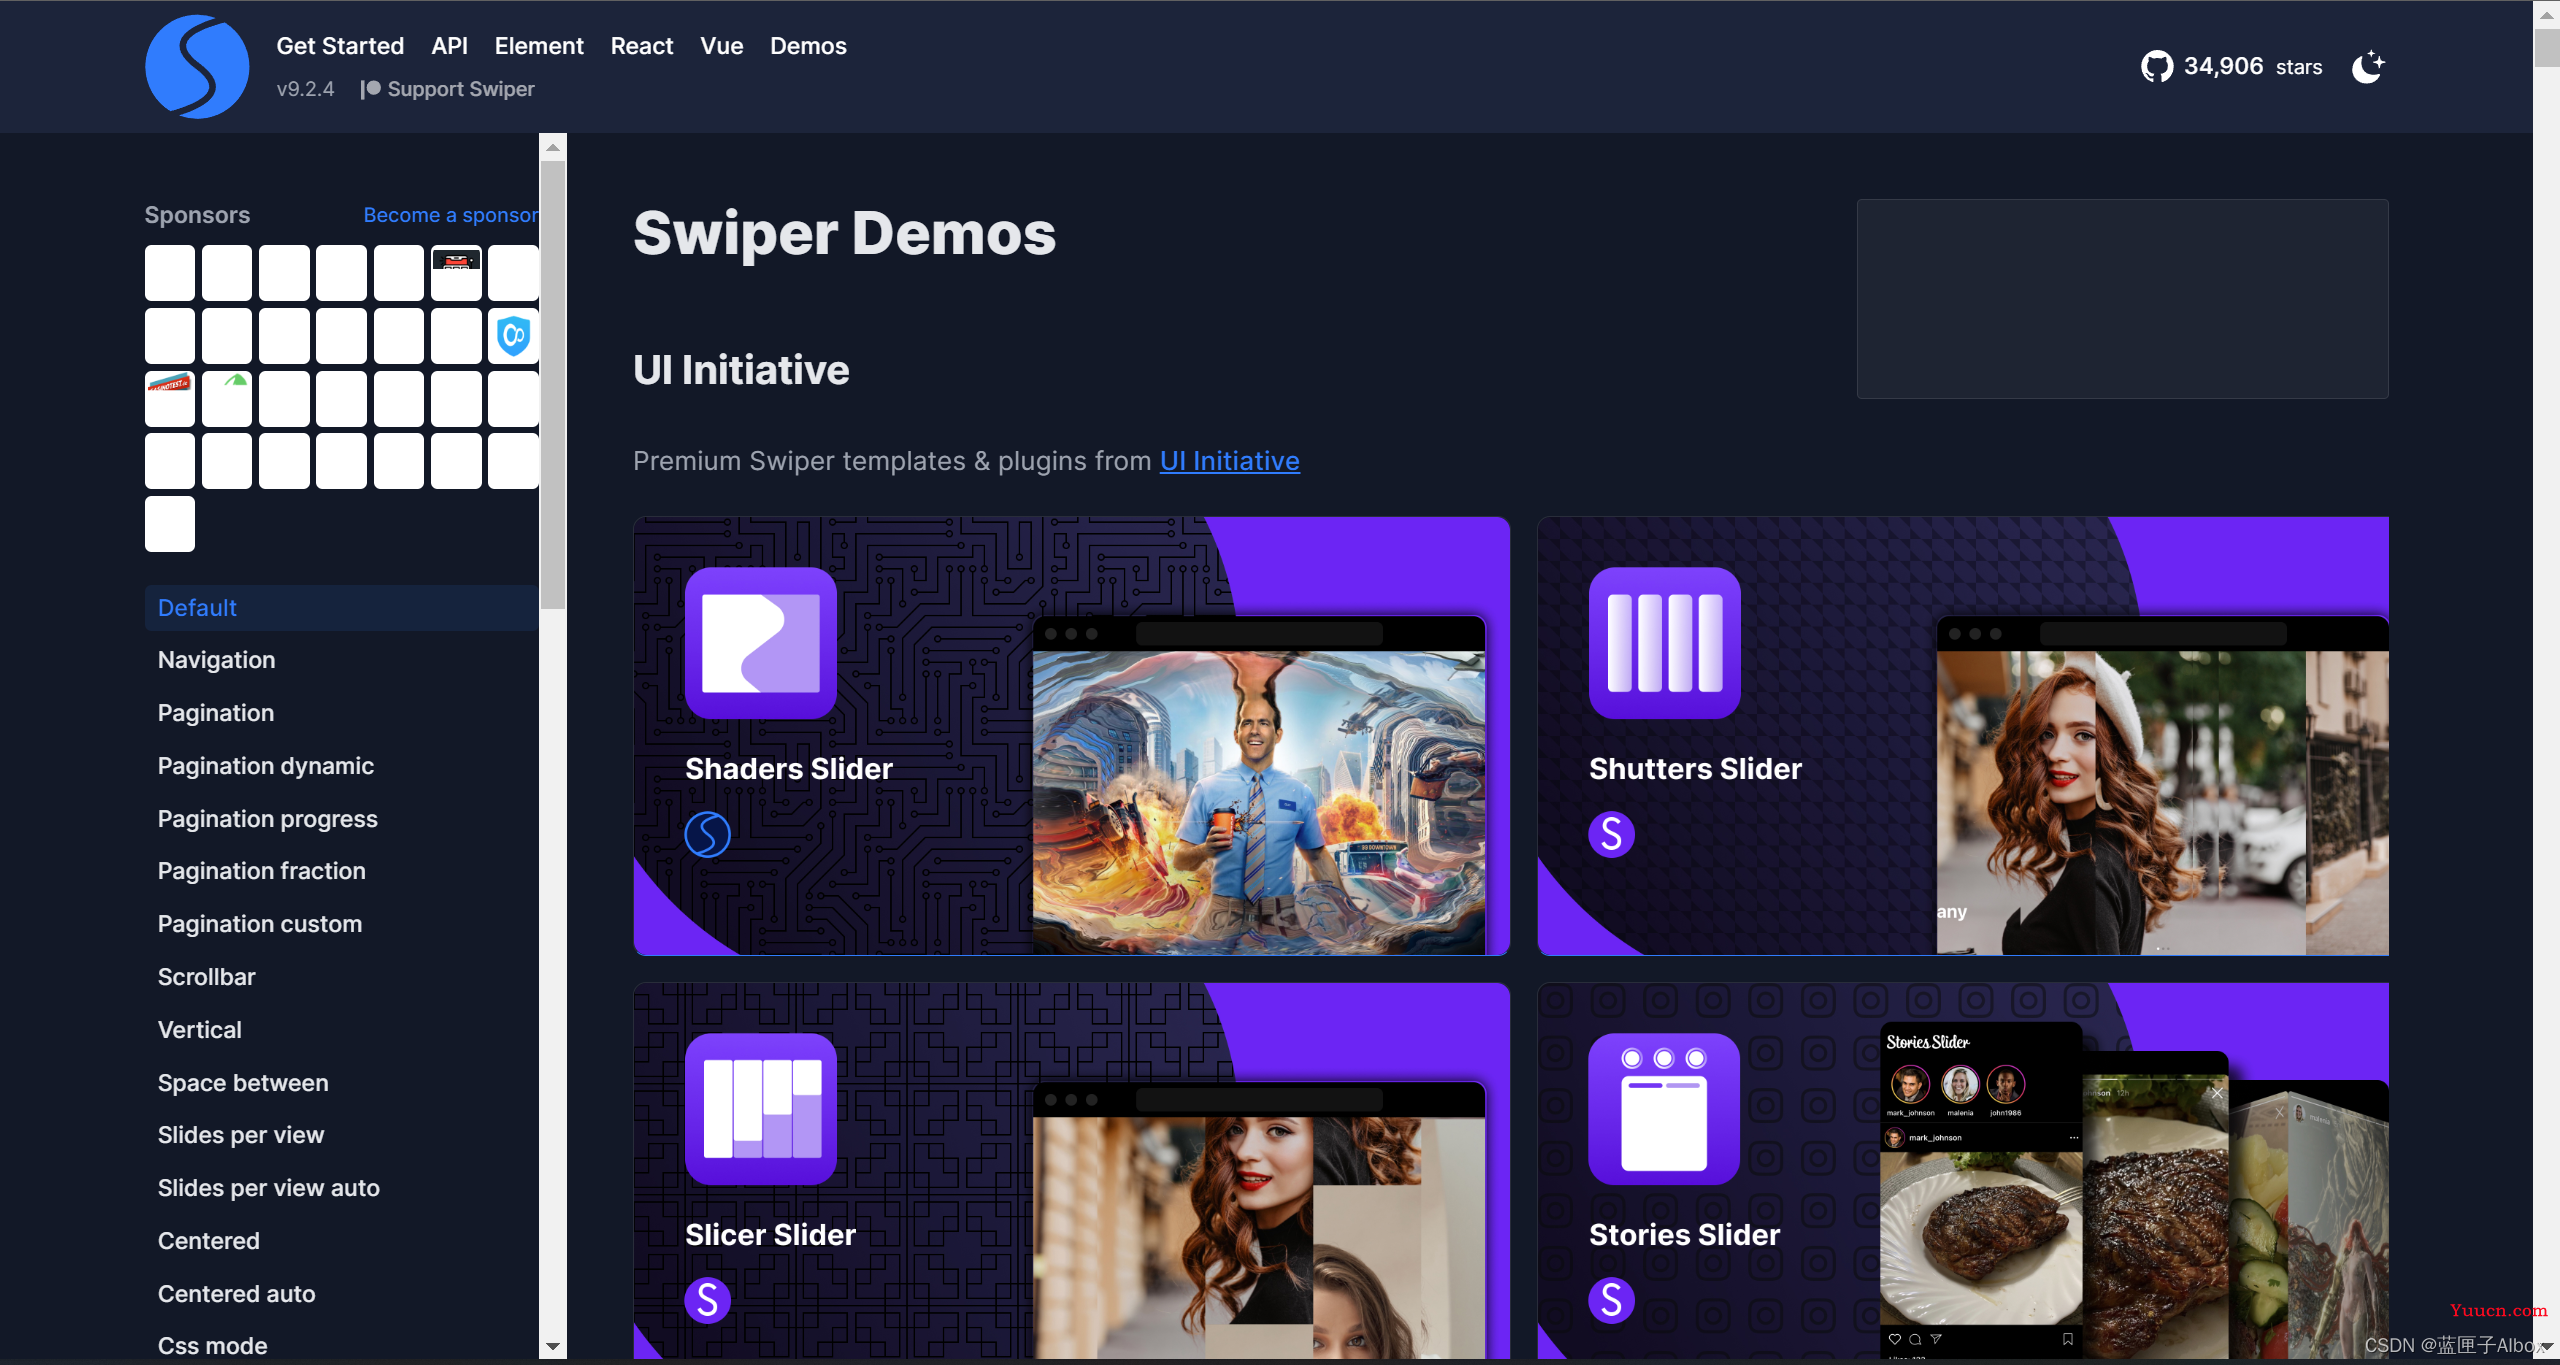This screenshot has width=2560, height=1365.
Task: Click the red banner sponsor logo
Action: 170,398
